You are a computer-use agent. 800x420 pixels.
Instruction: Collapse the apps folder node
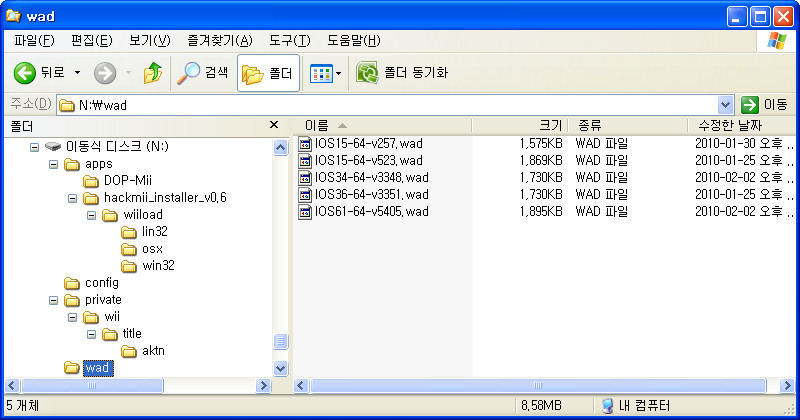pyautogui.click(x=54, y=164)
